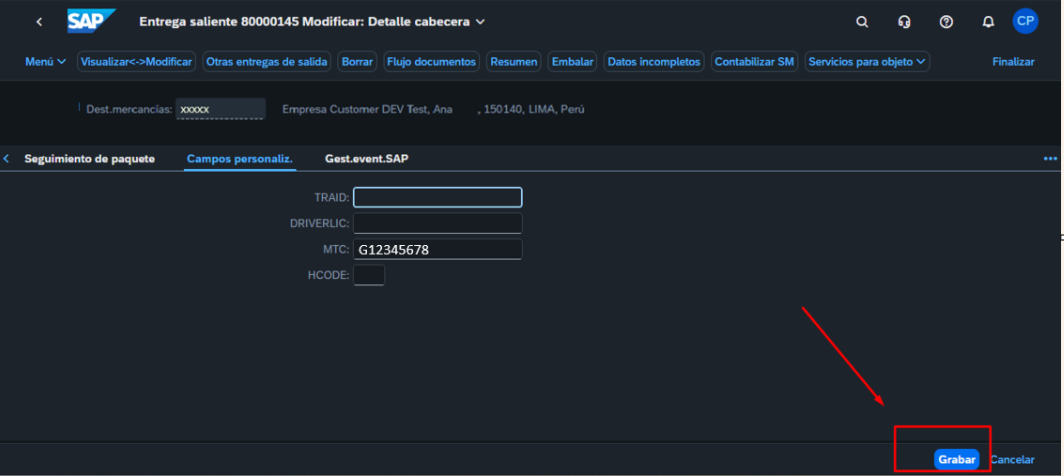The height and width of the screenshot is (476, 1064).
Task: Click the Cancelar link
Action: click(x=1012, y=459)
